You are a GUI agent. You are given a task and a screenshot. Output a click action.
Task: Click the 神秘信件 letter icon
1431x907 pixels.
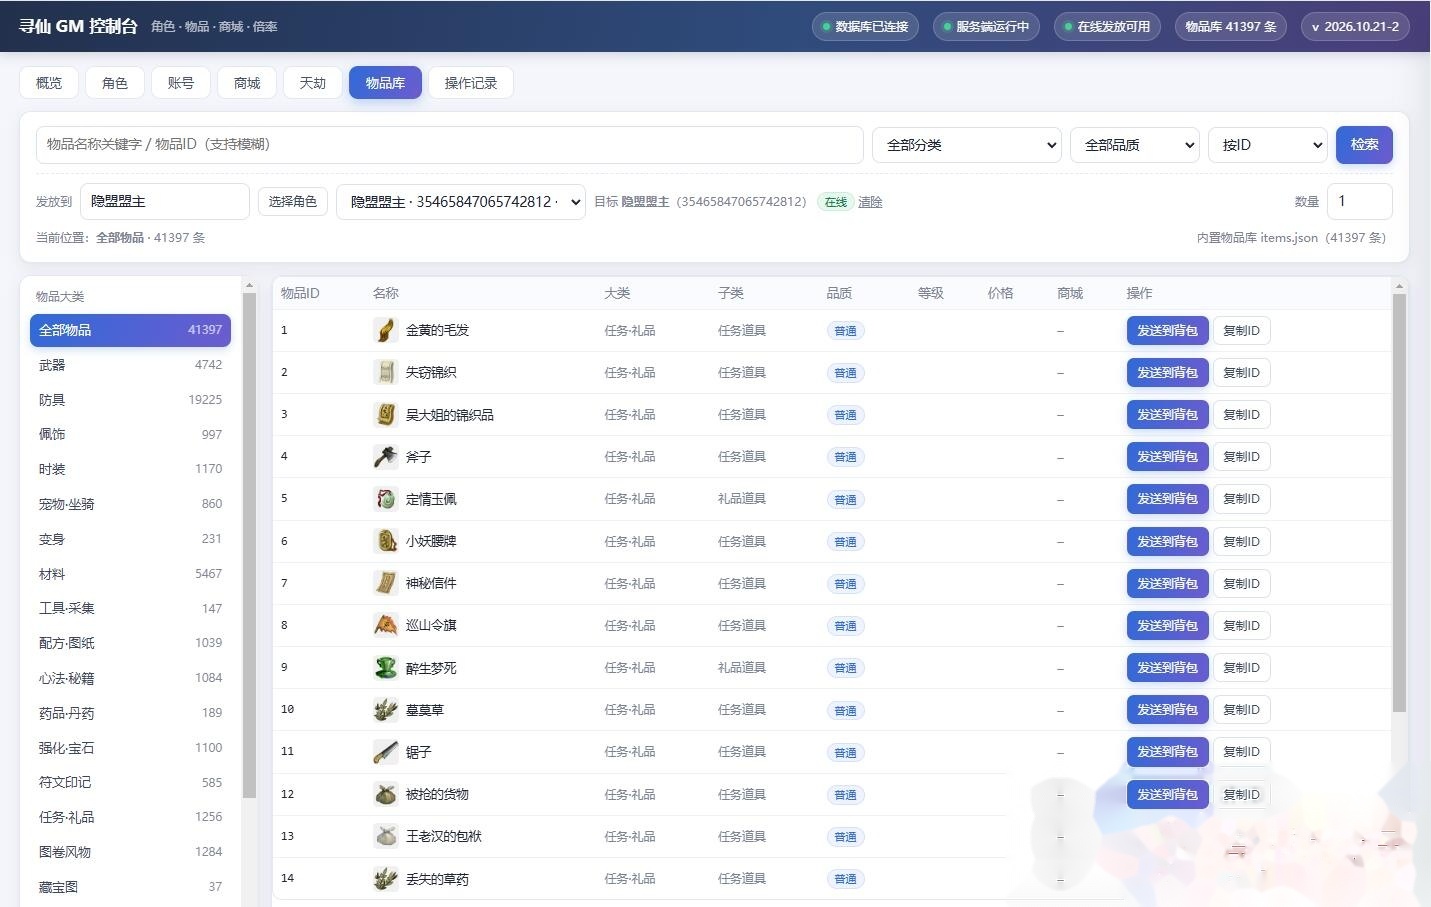pyautogui.click(x=385, y=583)
